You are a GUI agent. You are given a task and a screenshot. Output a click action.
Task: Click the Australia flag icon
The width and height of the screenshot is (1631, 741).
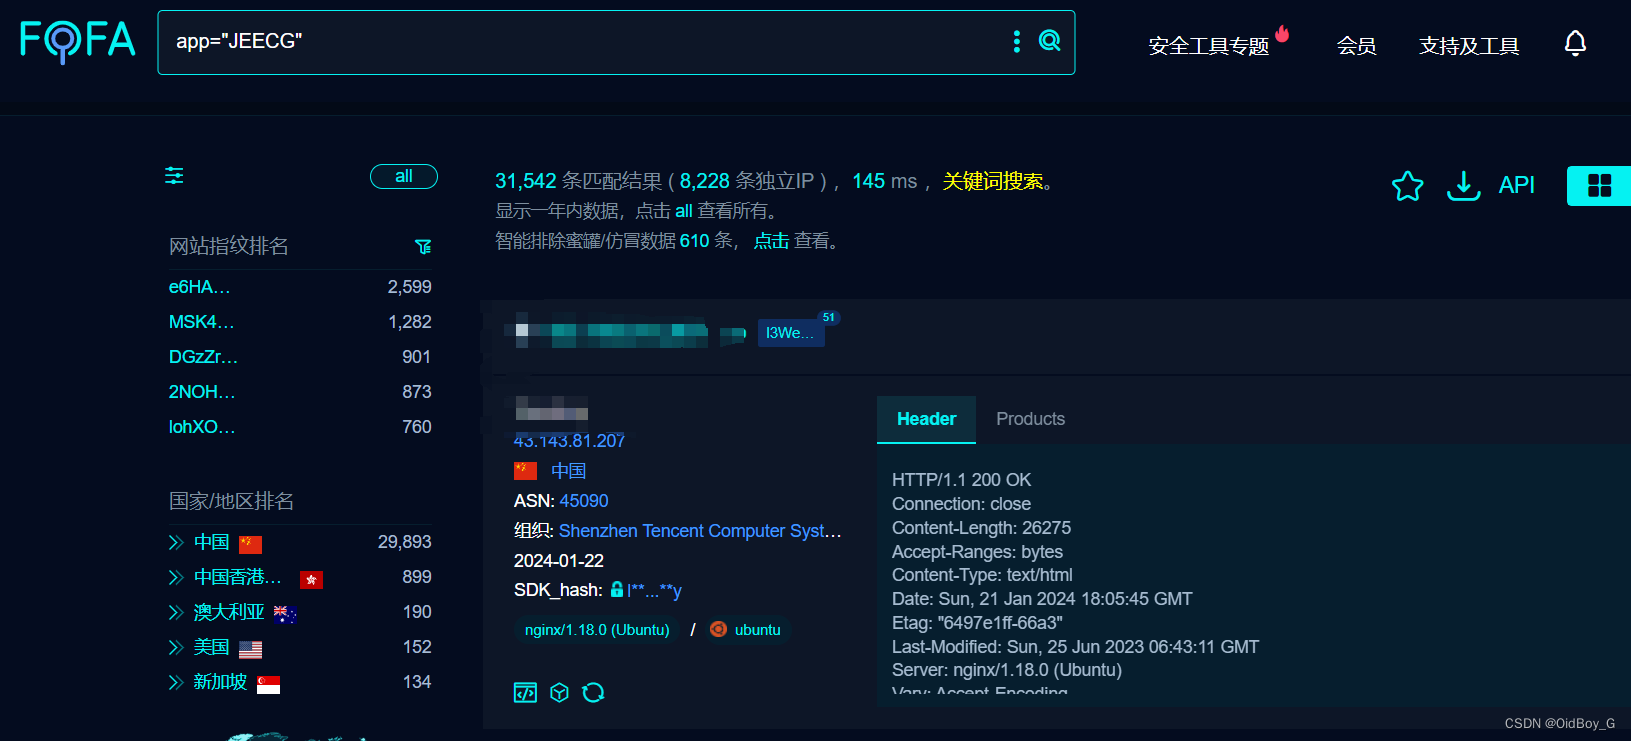coord(285,614)
